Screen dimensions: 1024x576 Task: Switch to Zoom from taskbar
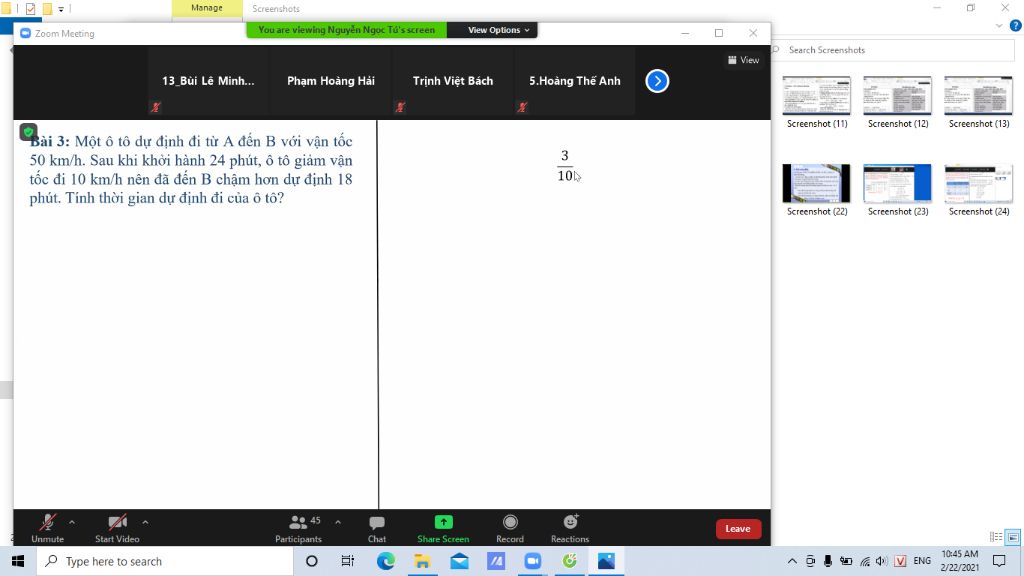533,561
